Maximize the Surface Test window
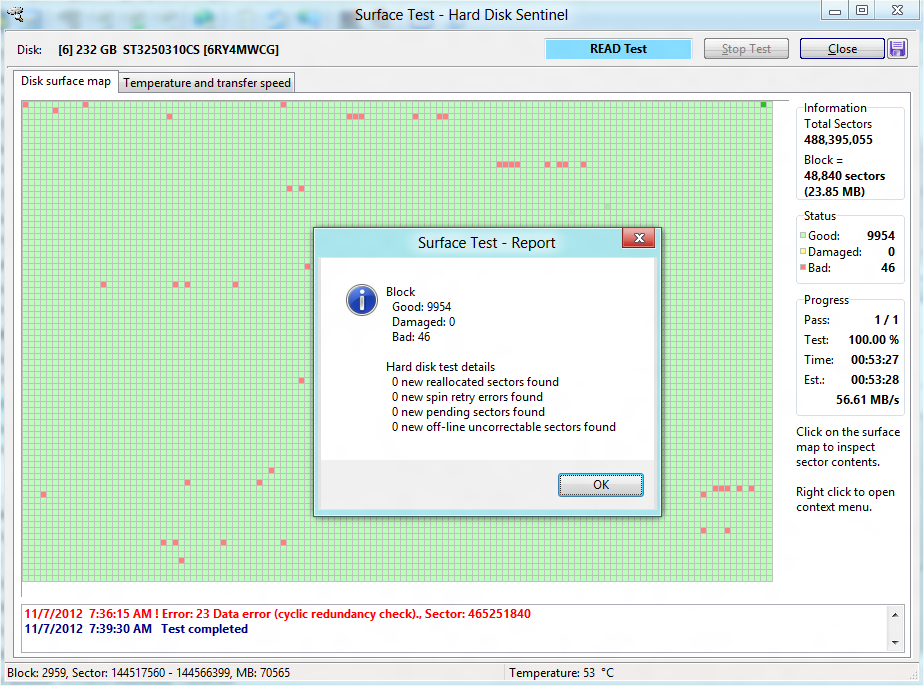Screen dimensions: 924x686 tap(862, 11)
